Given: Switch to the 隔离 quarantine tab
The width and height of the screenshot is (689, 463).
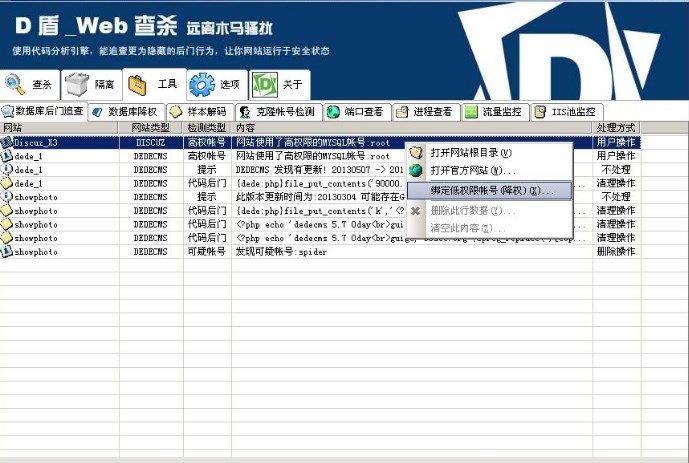Looking at the screenshot, I should [x=91, y=85].
